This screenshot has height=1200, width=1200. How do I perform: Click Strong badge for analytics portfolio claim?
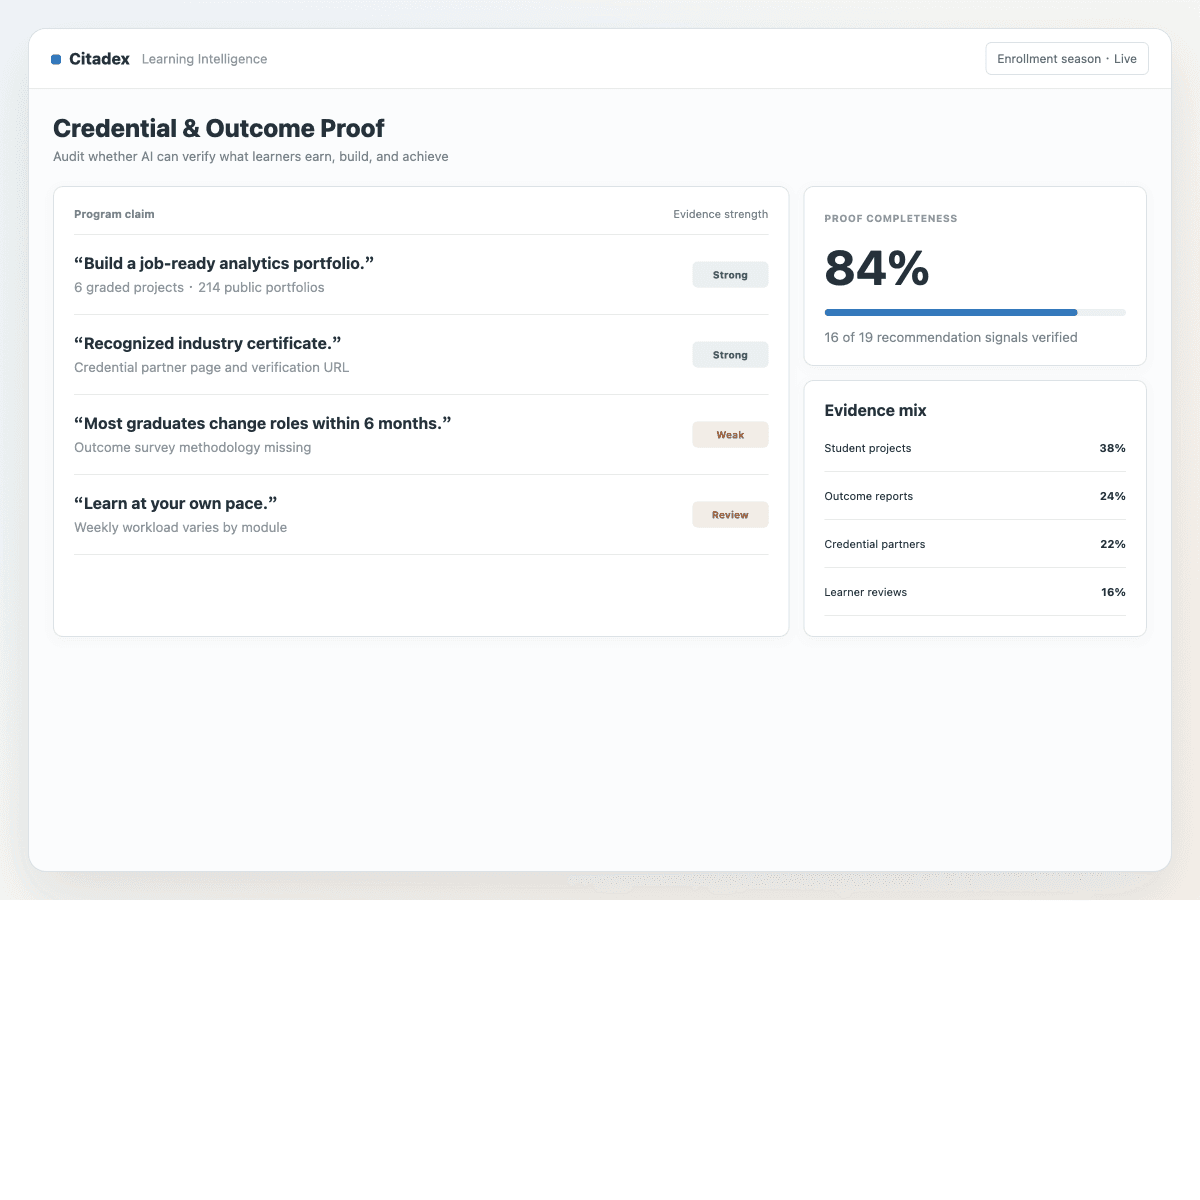pyautogui.click(x=730, y=275)
